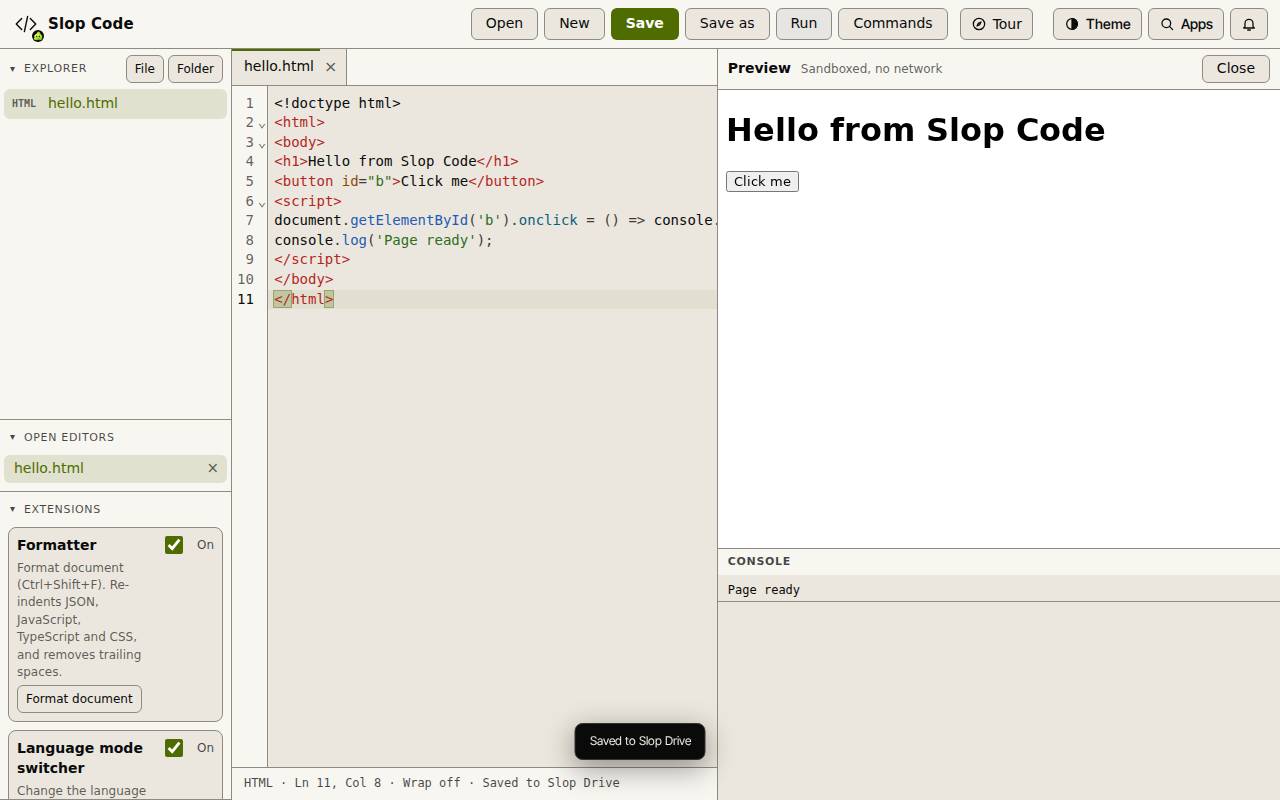Add a new Folder in Explorer
This screenshot has height=800, width=1280.
pos(195,69)
